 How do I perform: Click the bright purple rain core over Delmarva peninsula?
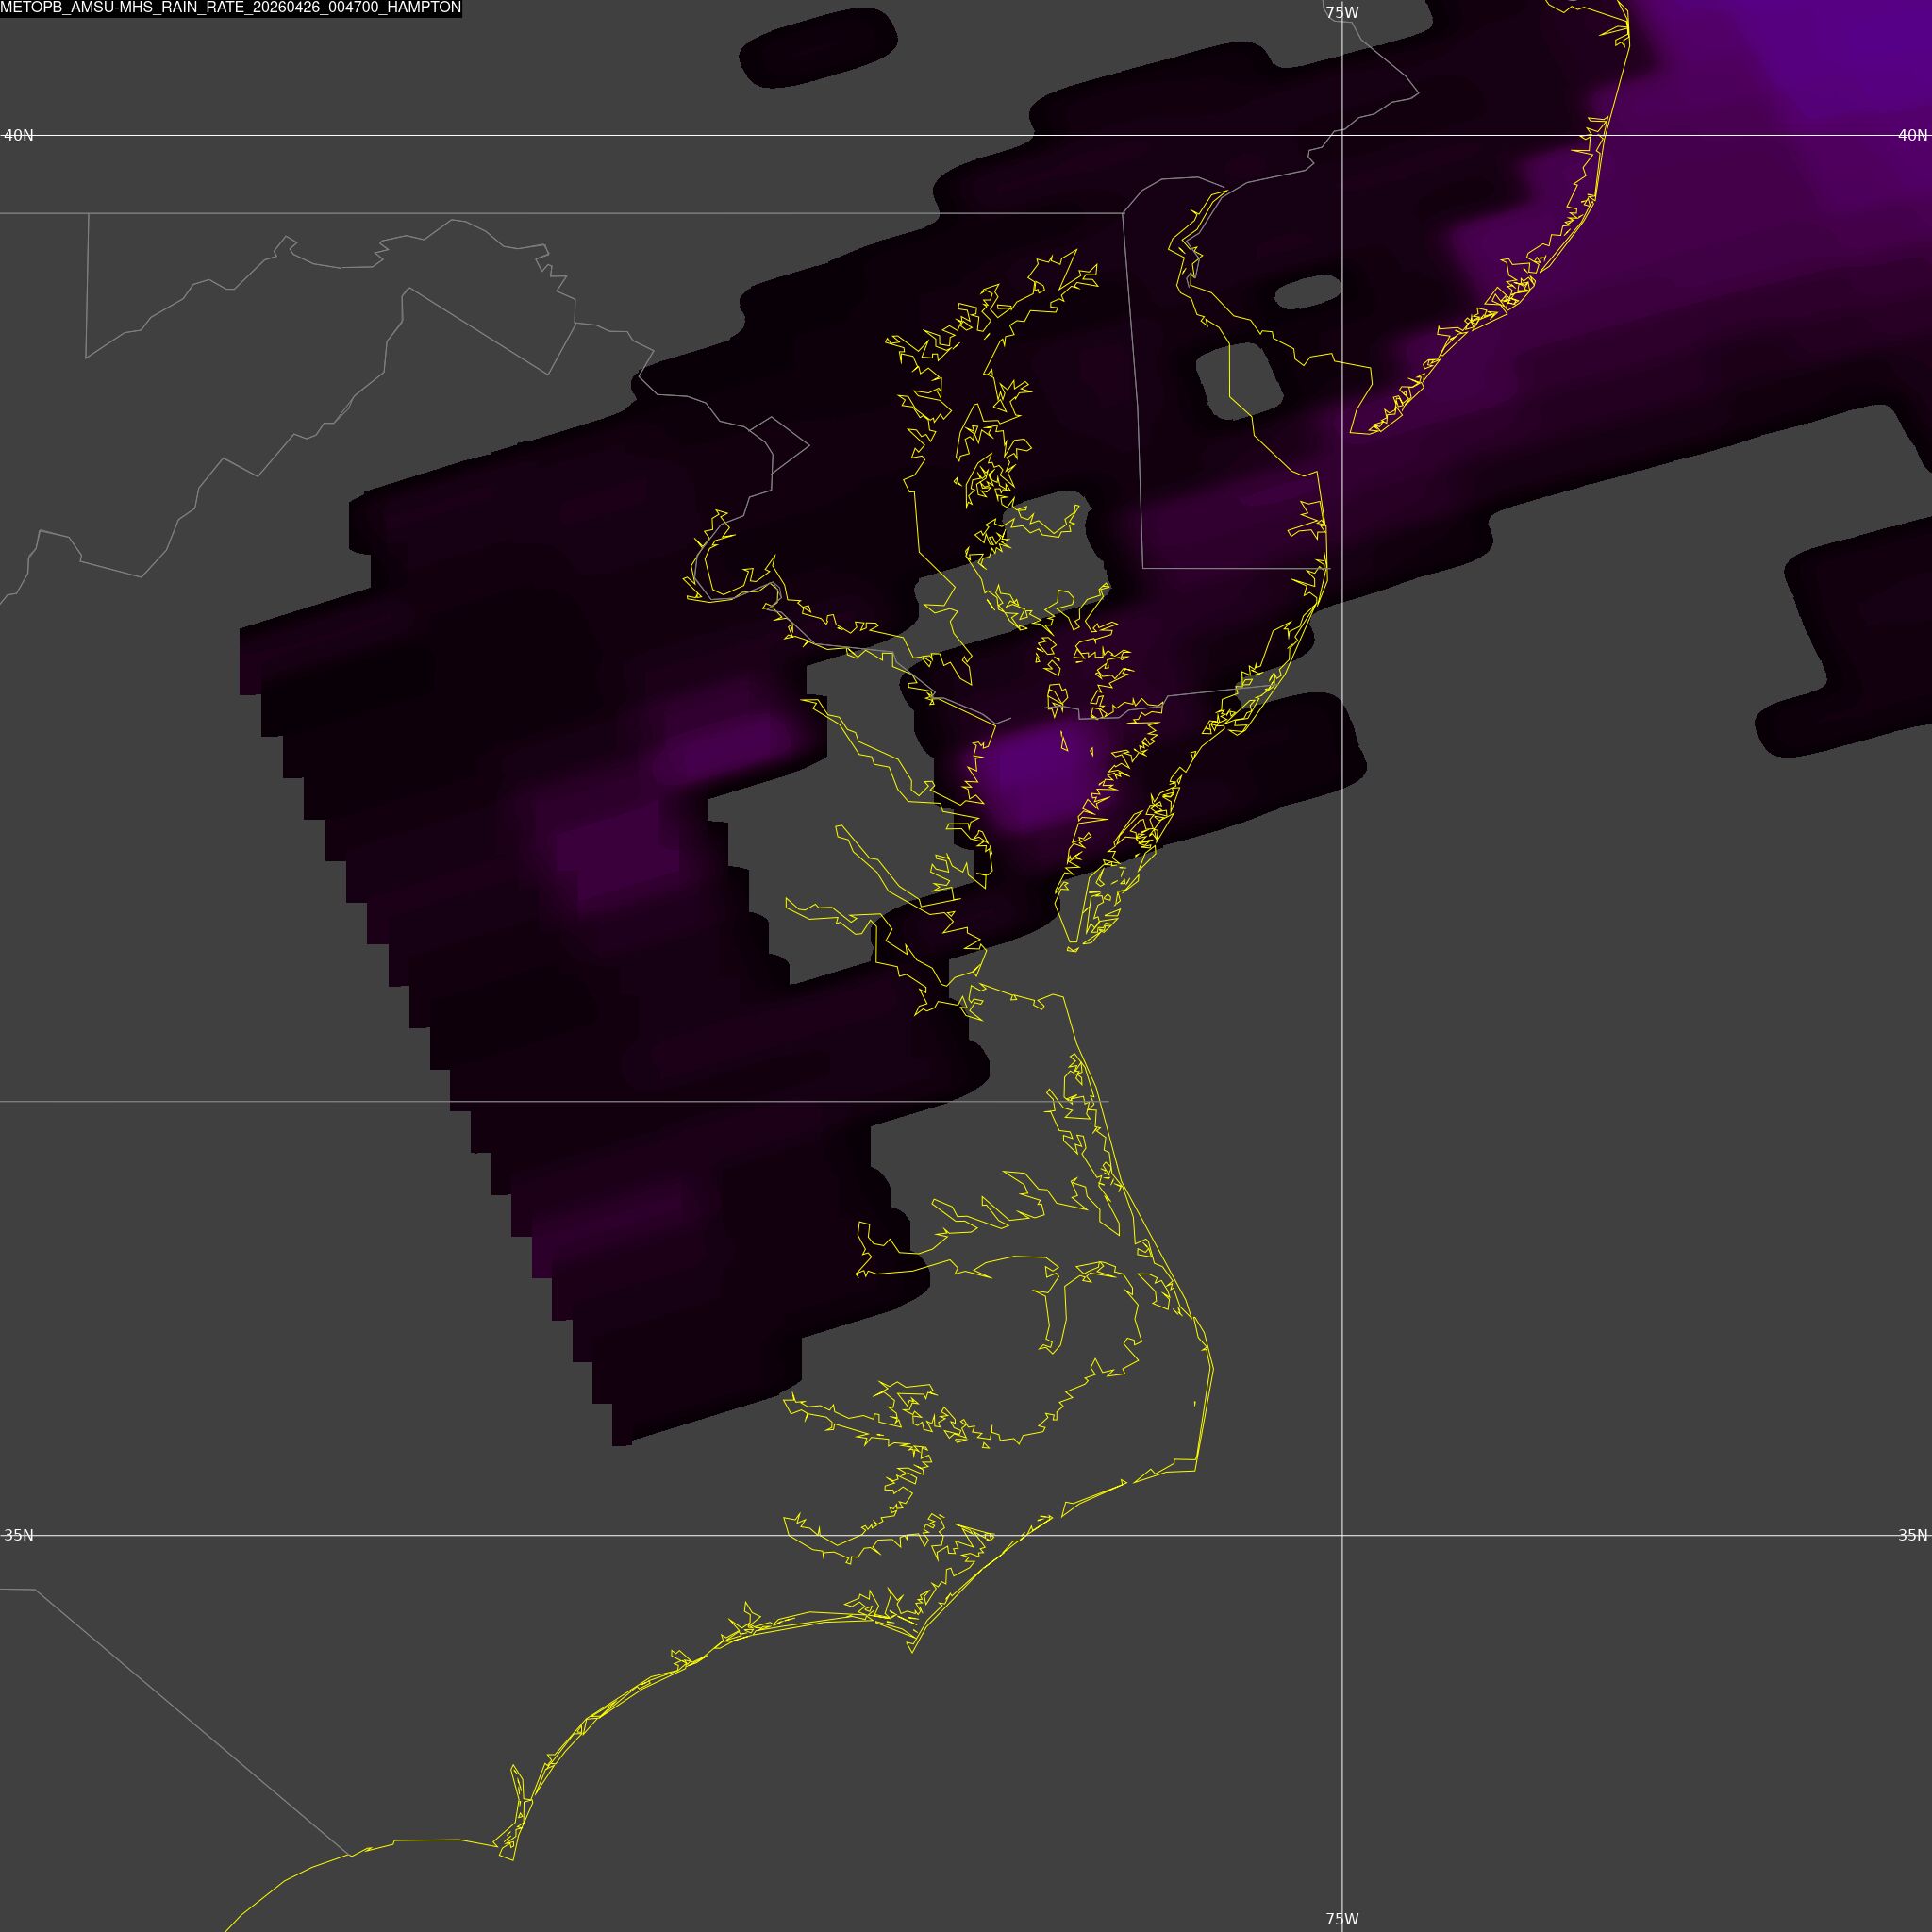[x=1030, y=775]
